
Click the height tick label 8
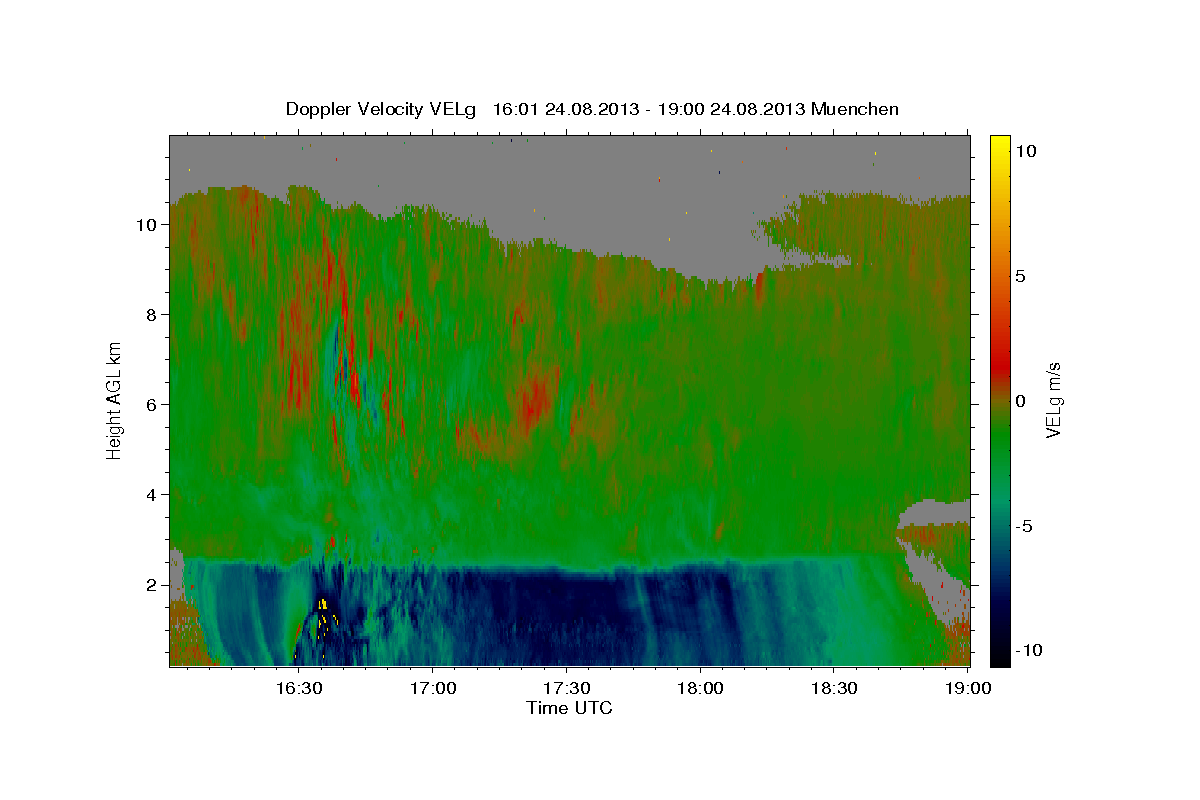pos(153,315)
